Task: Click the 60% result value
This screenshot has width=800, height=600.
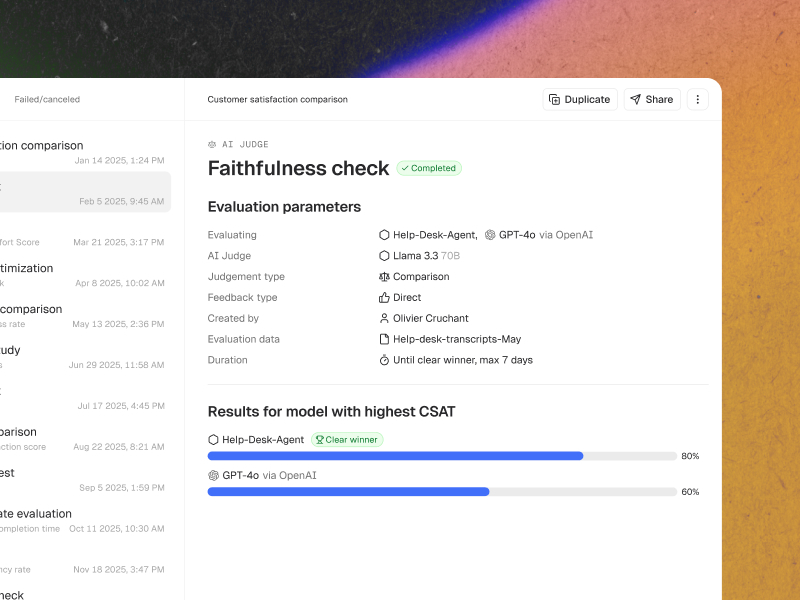Action: click(x=690, y=492)
